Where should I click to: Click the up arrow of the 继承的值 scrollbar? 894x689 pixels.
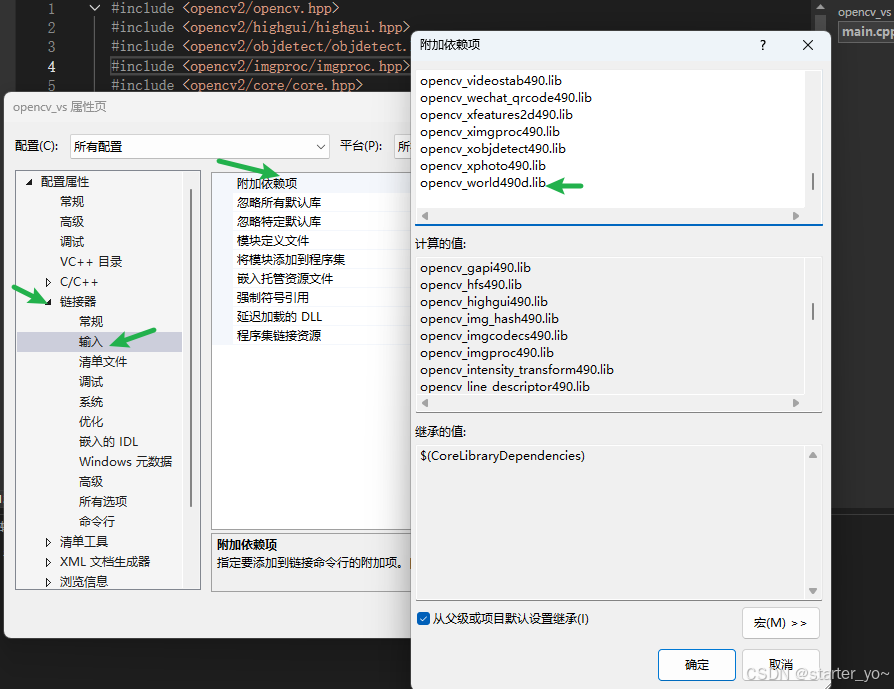813,455
